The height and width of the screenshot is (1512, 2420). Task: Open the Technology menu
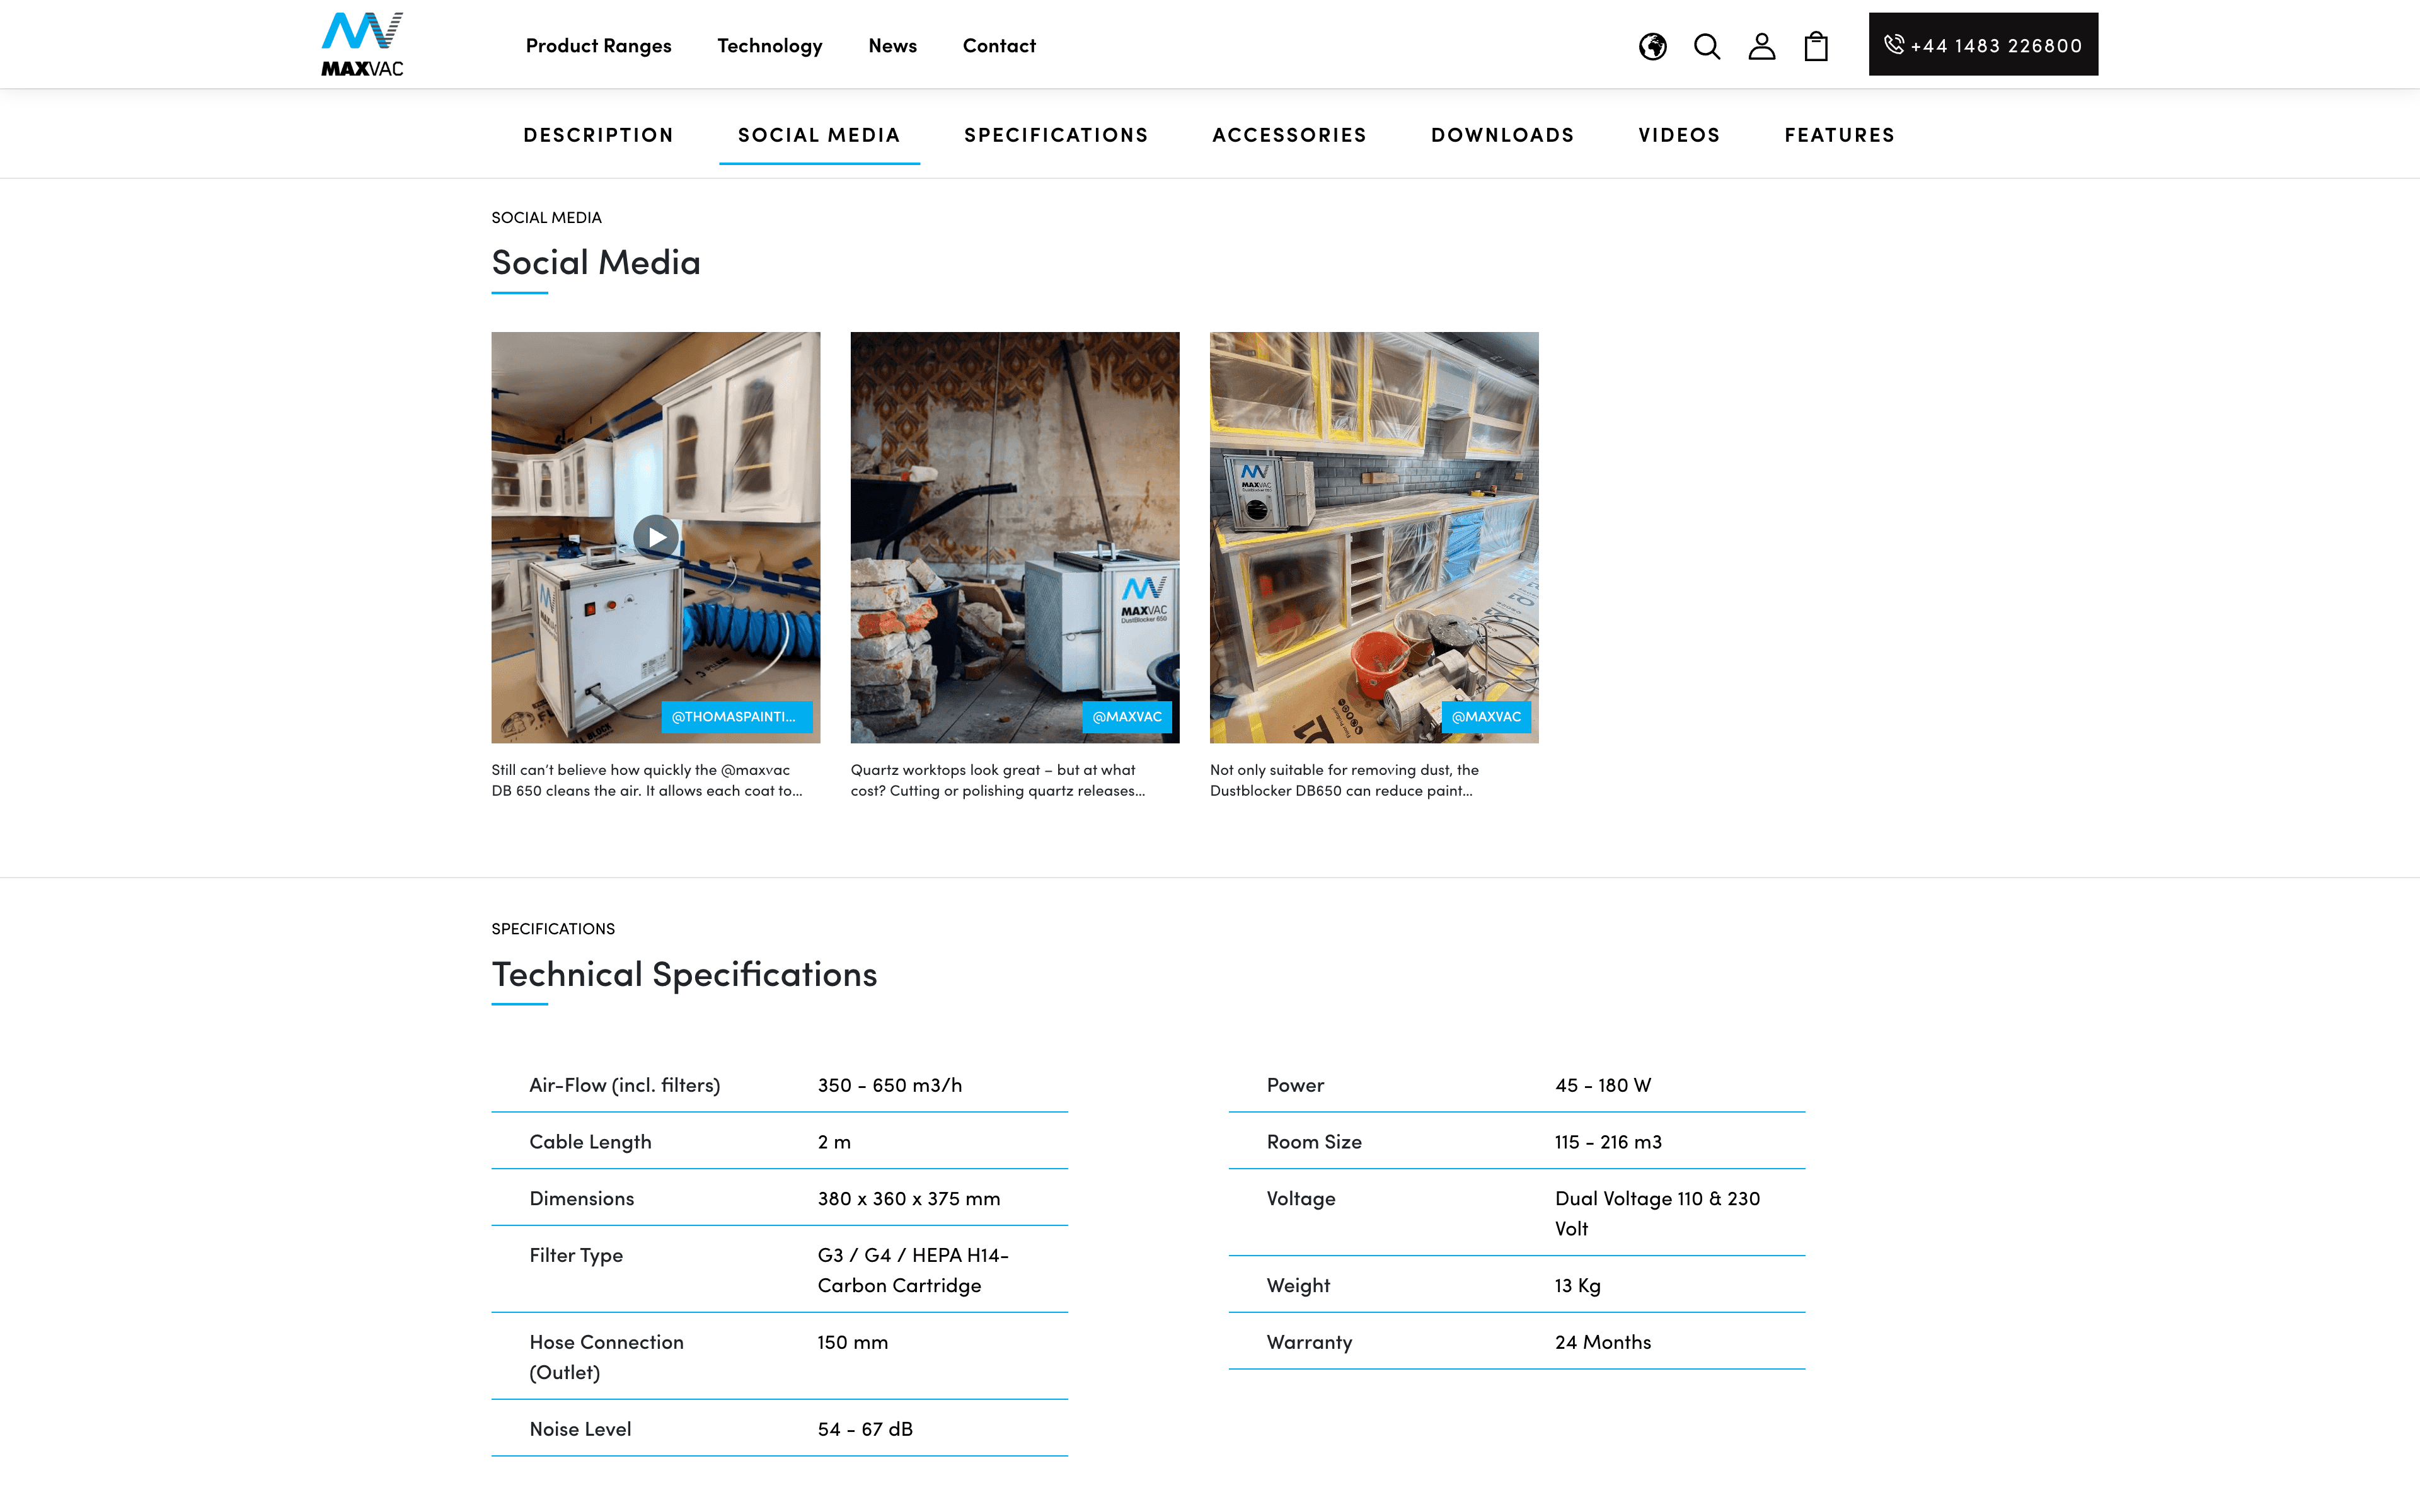769,46
